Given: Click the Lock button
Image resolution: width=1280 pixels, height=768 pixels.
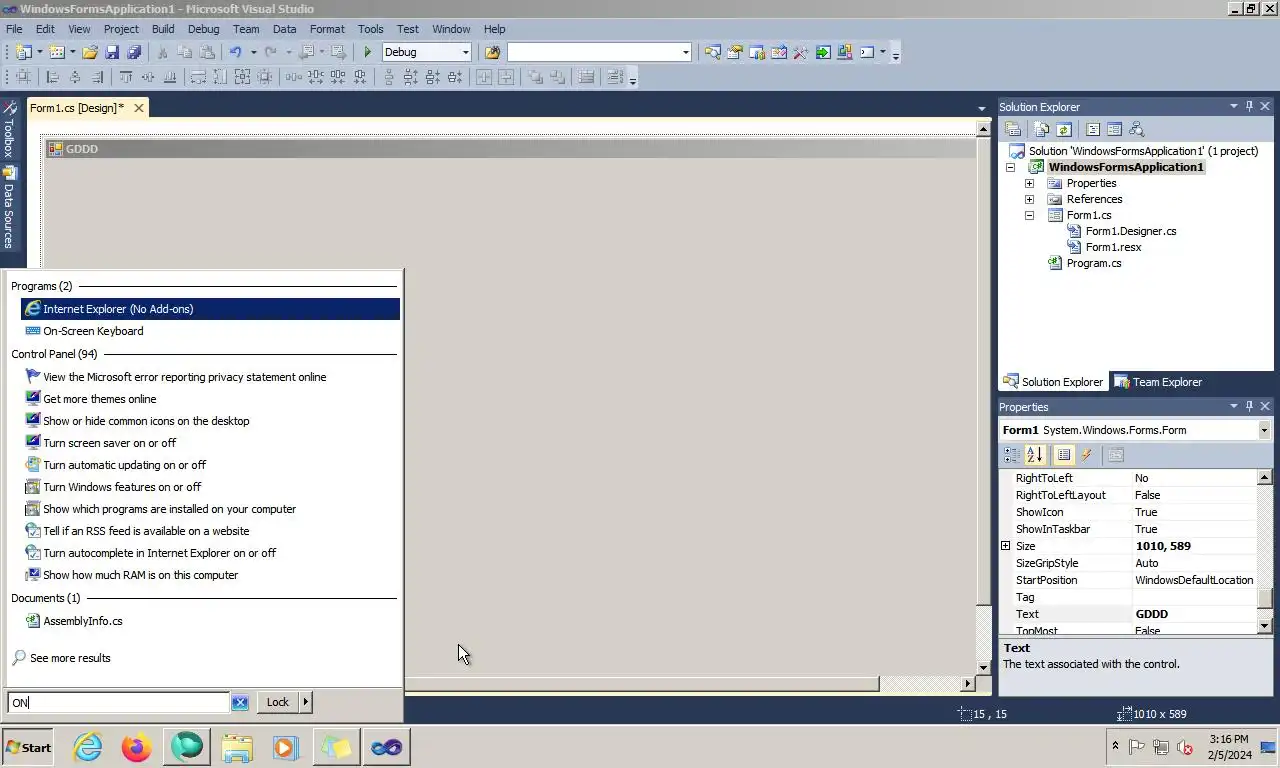Looking at the screenshot, I should tap(278, 702).
